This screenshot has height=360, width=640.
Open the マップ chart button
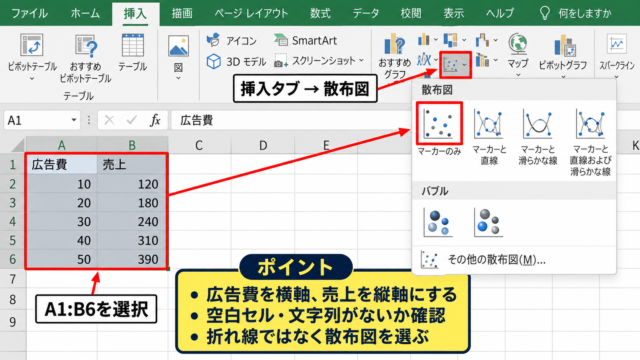[518, 55]
